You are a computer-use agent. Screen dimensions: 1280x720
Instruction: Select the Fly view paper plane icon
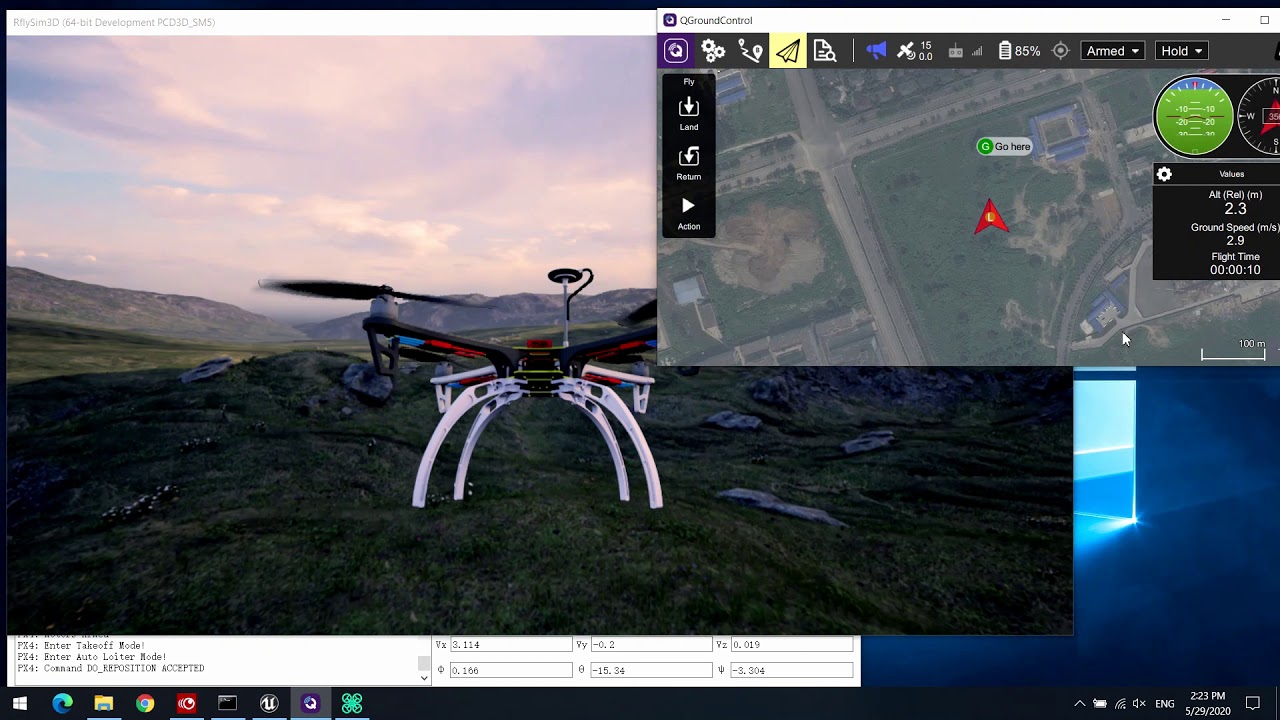coord(788,51)
